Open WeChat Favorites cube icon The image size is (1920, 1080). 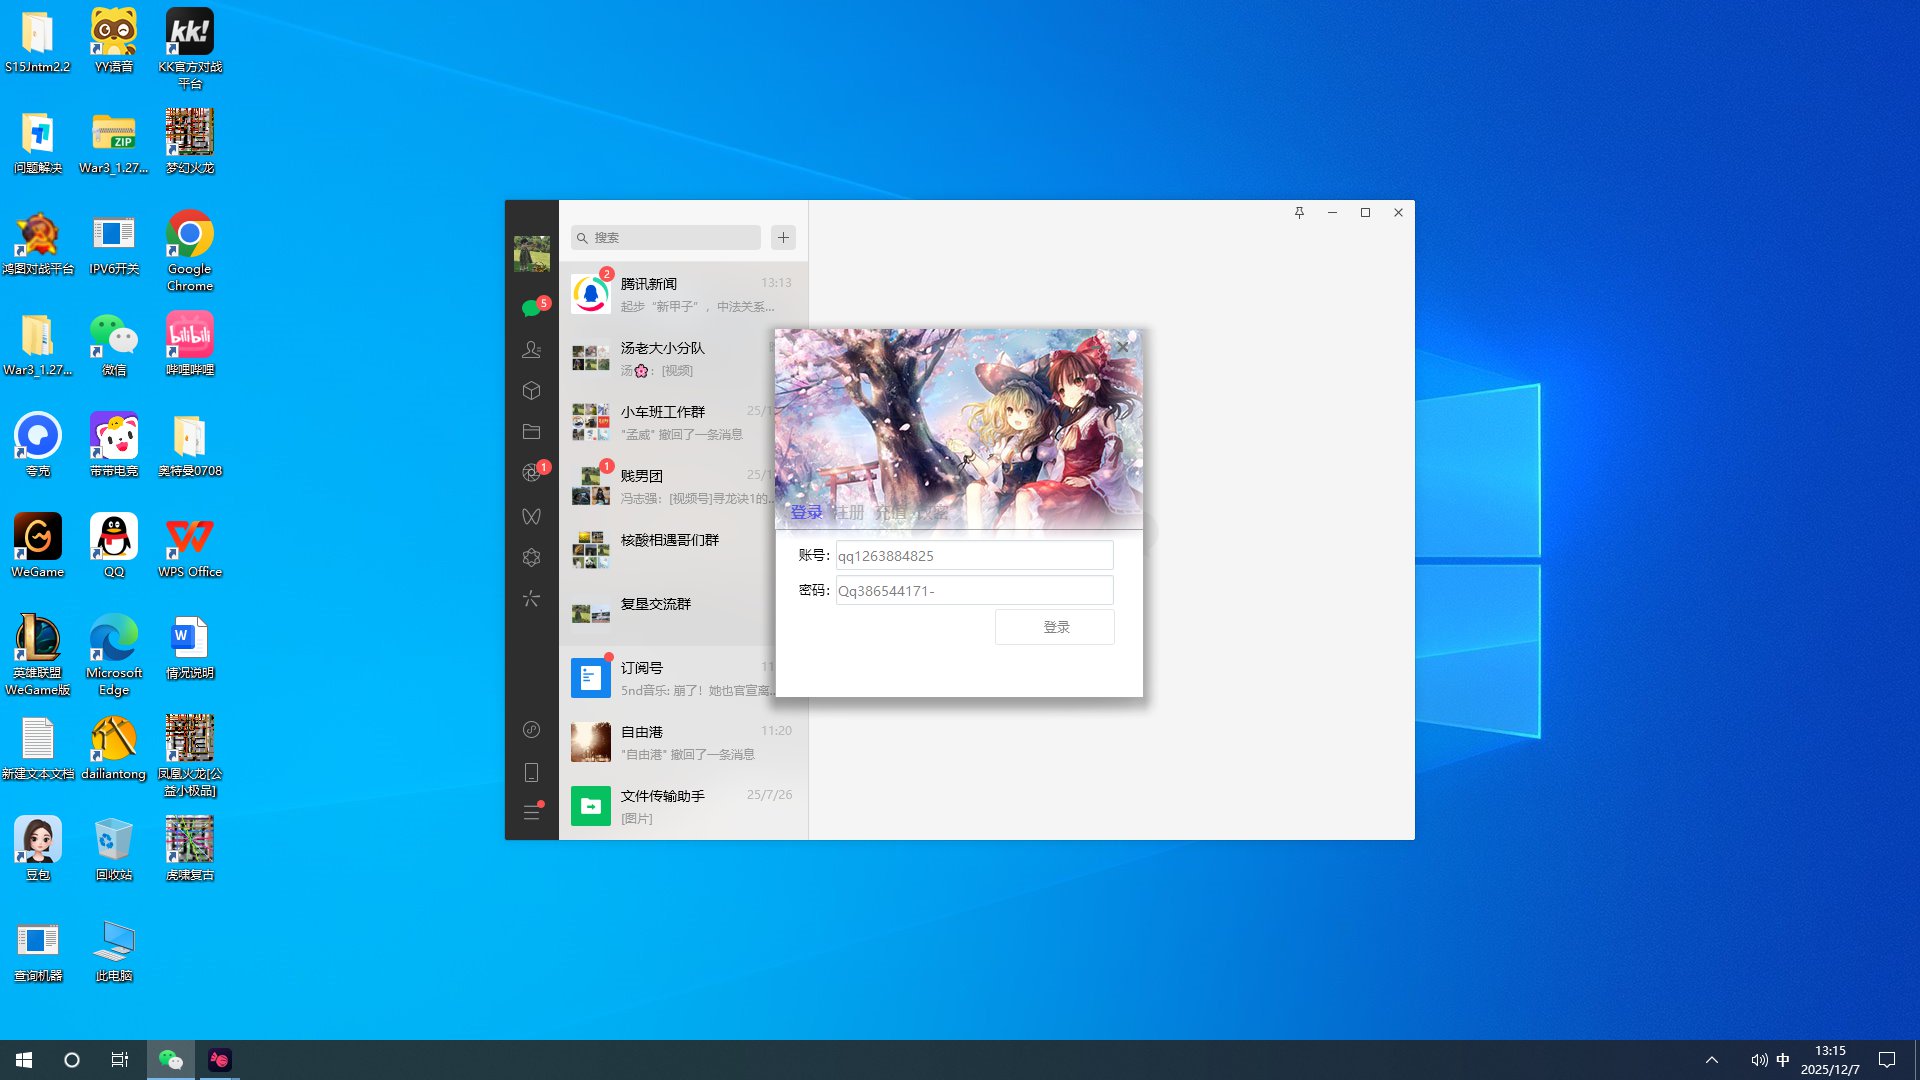coord(531,391)
